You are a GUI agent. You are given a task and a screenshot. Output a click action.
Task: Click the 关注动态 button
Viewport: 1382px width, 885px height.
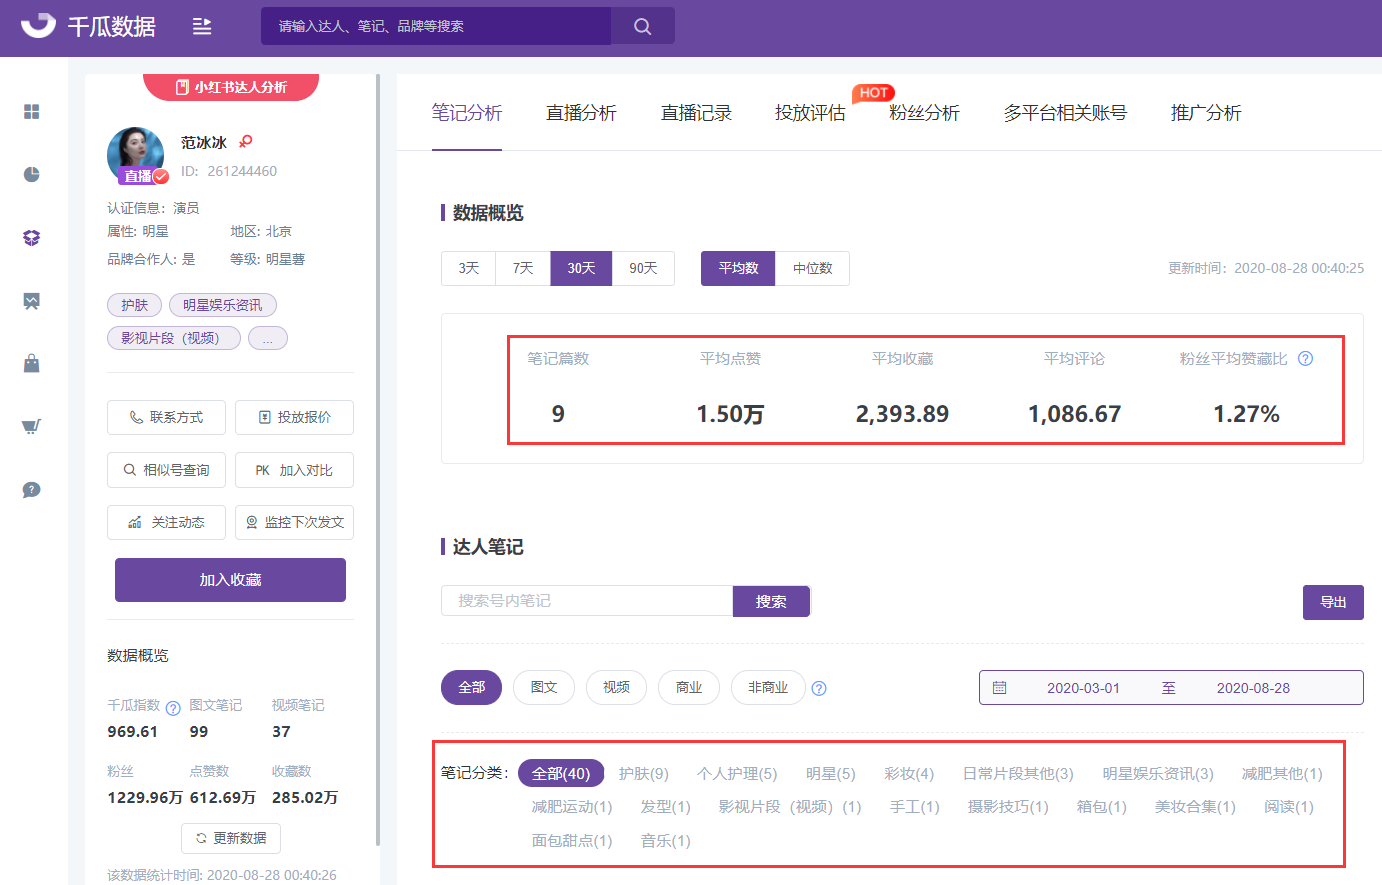coord(166,522)
